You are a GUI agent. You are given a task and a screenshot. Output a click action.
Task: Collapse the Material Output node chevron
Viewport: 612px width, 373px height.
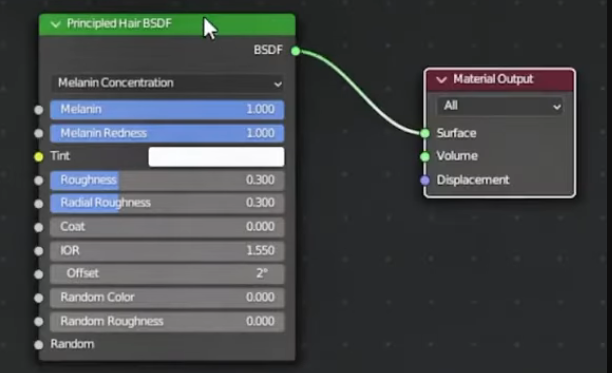pyautogui.click(x=441, y=80)
